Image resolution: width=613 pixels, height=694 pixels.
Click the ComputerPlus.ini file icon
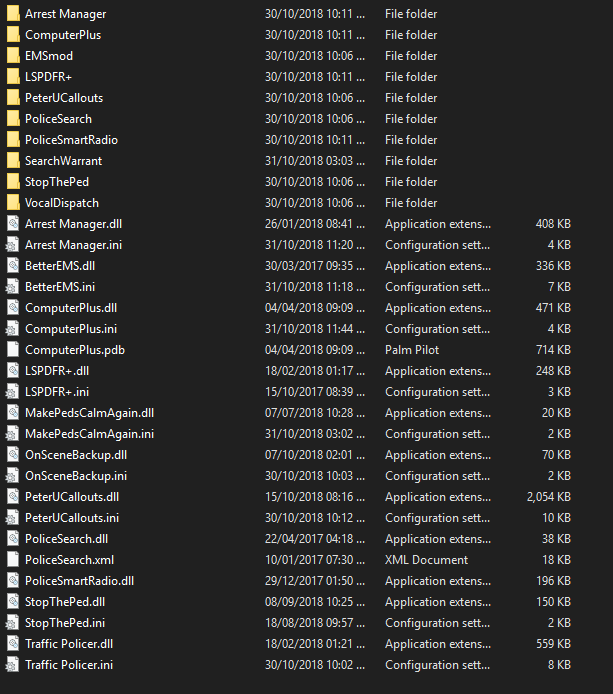click(x=12, y=329)
